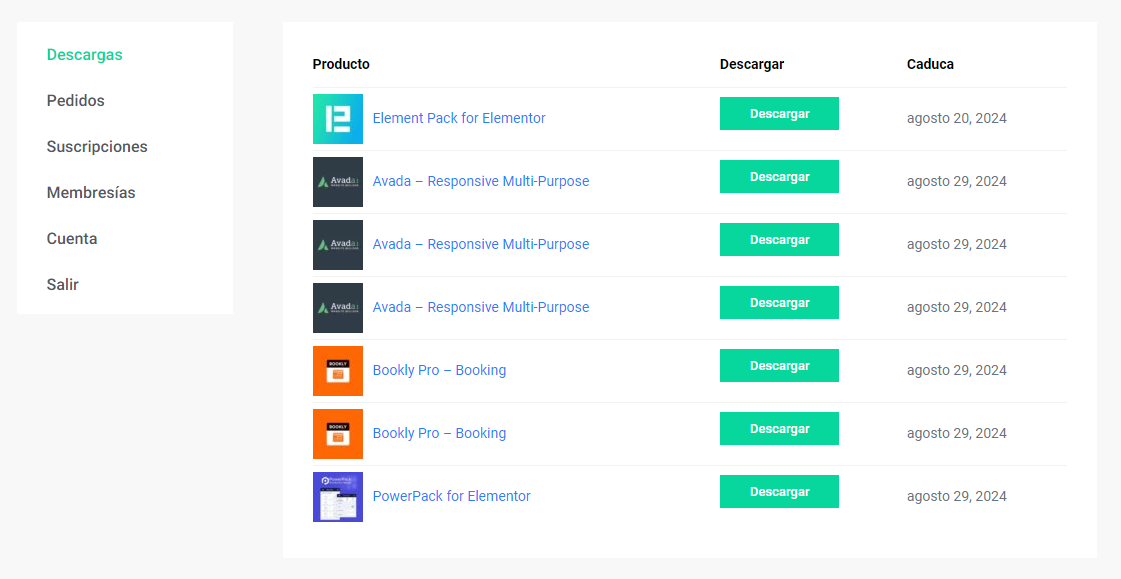This screenshot has width=1121, height=579.
Task: Click Descargar in the first Bookly Pro row
Action: (779, 365)
